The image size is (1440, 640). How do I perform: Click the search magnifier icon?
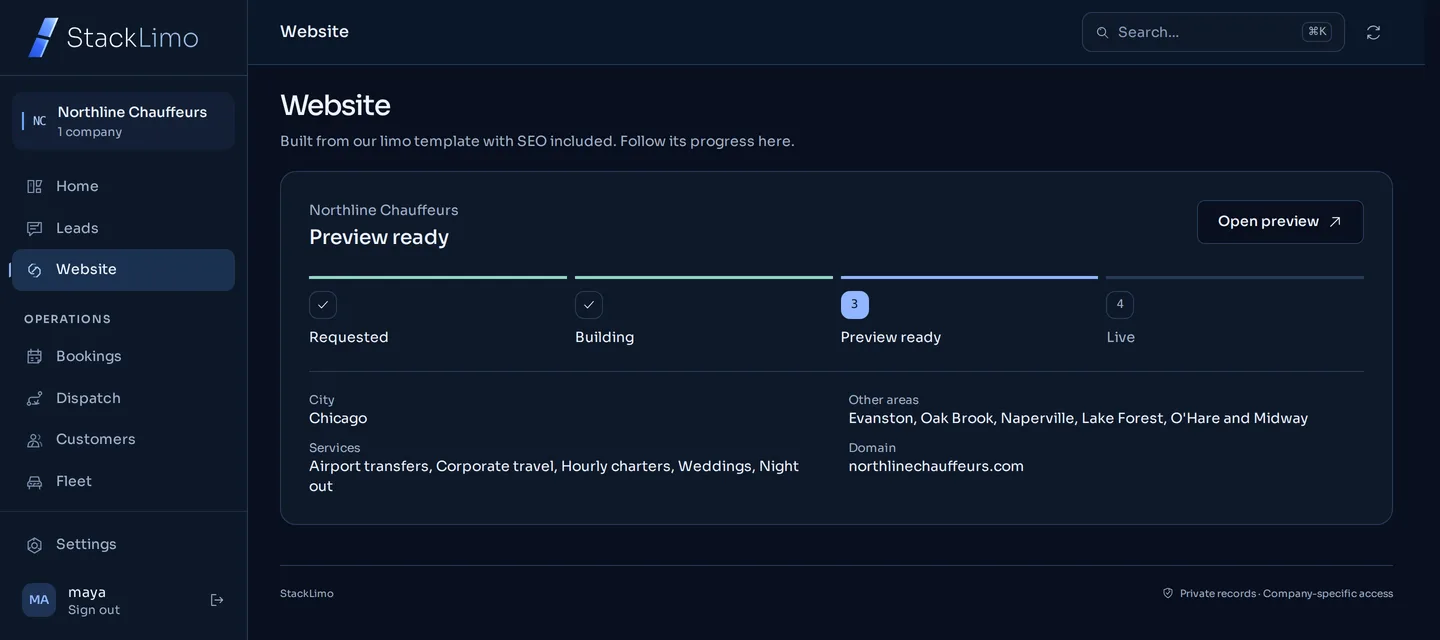1103,32
